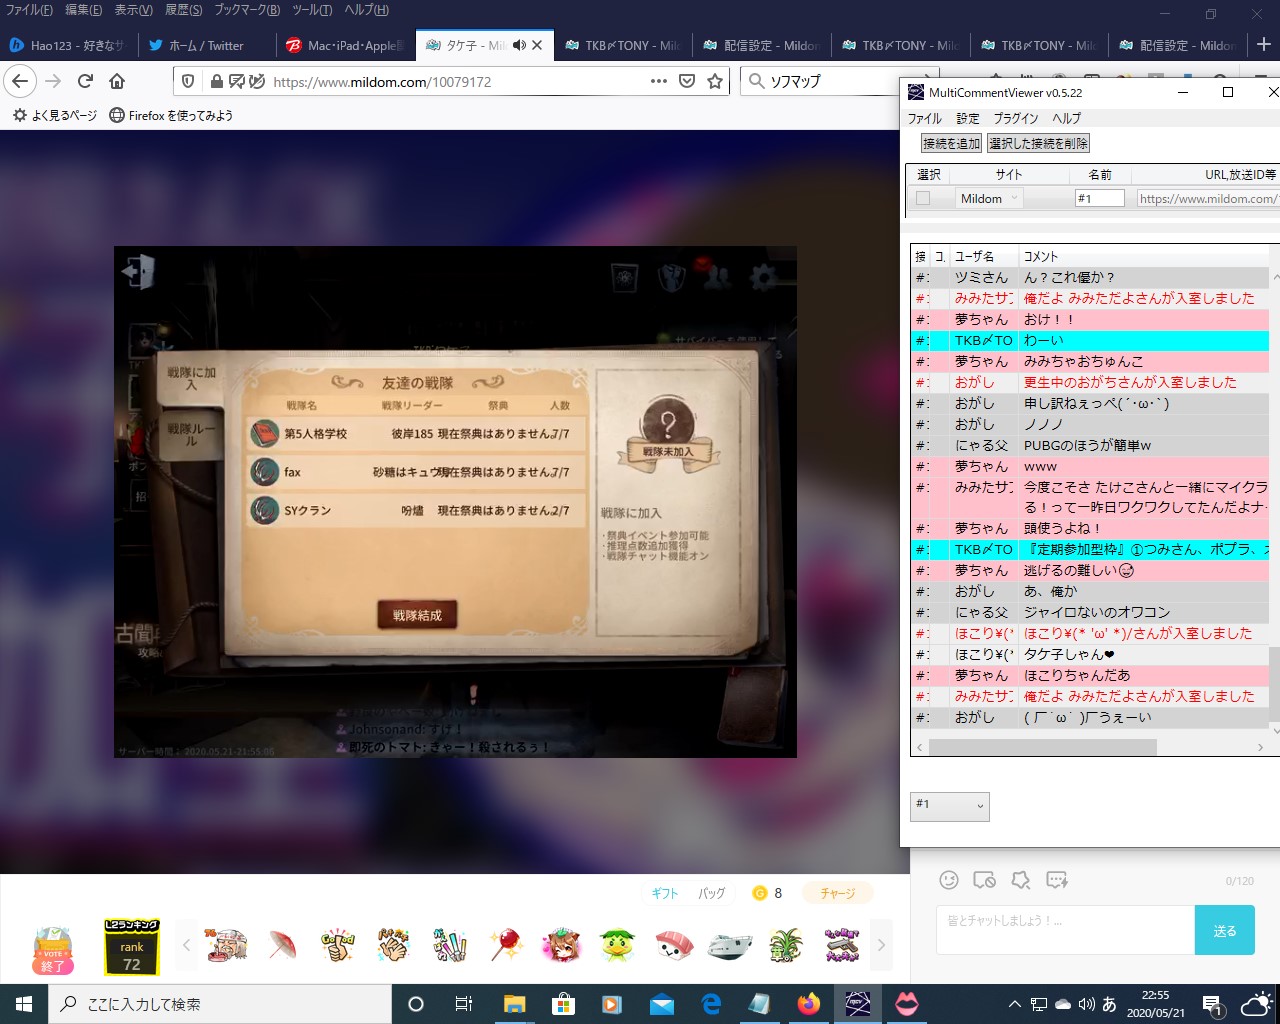Send the green kappa character gift

[x=618, y=944]
